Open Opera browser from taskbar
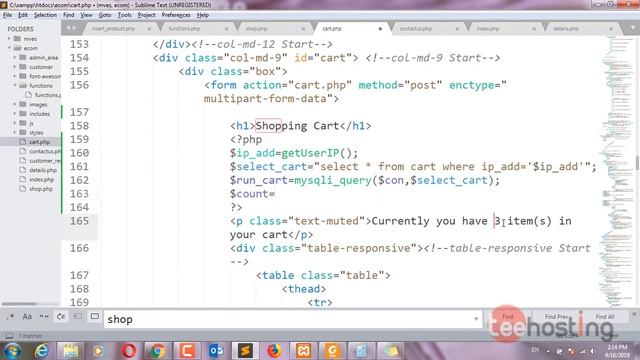This screenshot has height=360, width=640. point(129,351)
